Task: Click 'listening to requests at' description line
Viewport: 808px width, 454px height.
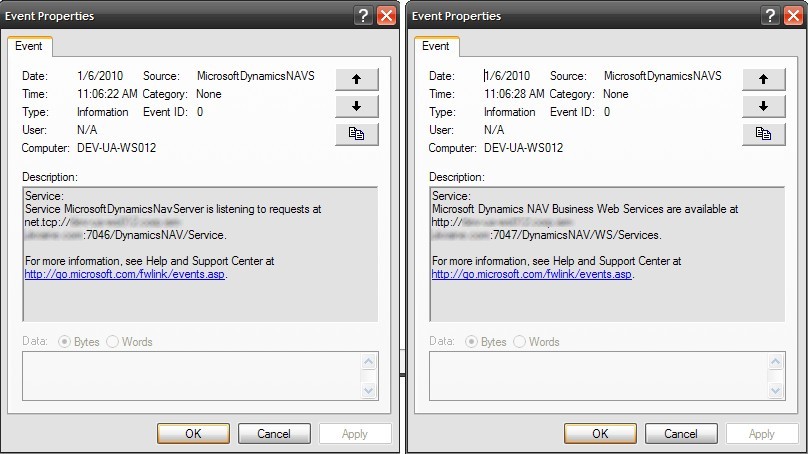Action: point(173,209)
